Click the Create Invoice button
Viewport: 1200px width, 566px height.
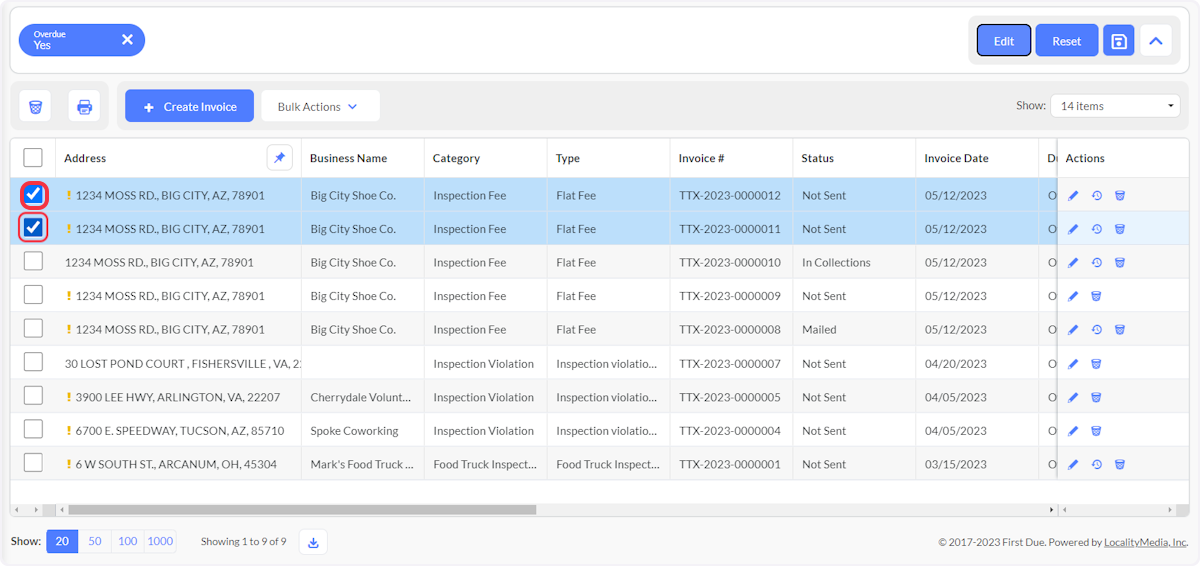tap(190, 106)
